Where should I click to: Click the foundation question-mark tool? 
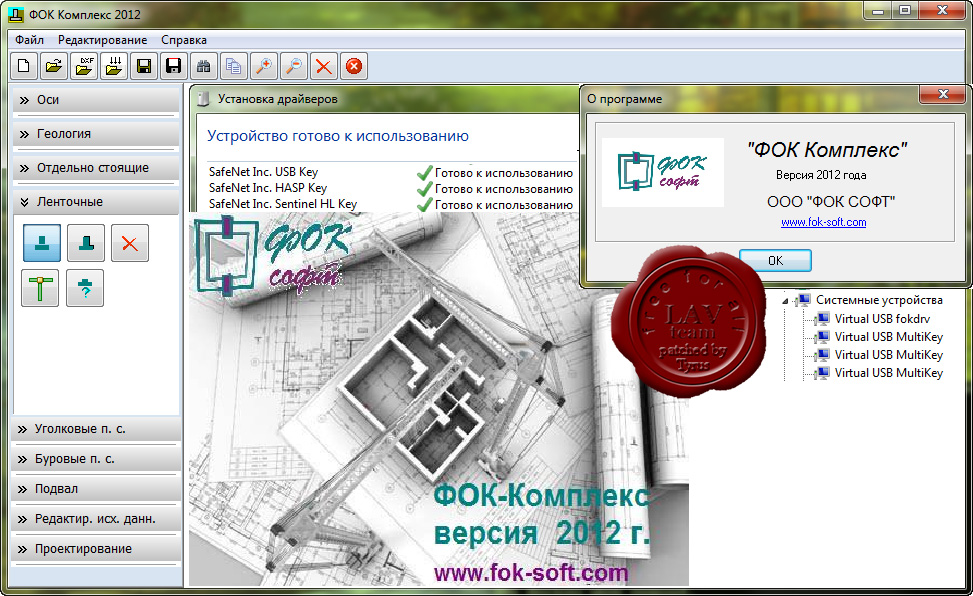click(x=85, y=288)
